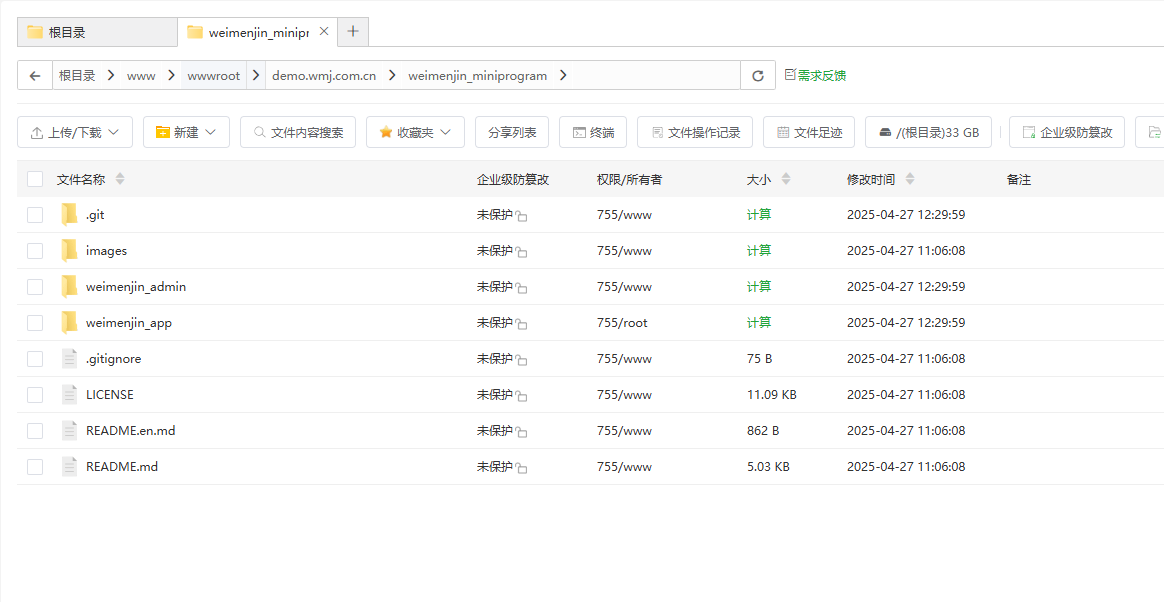Image resolution: width=1164 pixels, height=602 pixels.
Task: Click the weimenjin_admin folder icon
Action: coord(70,287)
